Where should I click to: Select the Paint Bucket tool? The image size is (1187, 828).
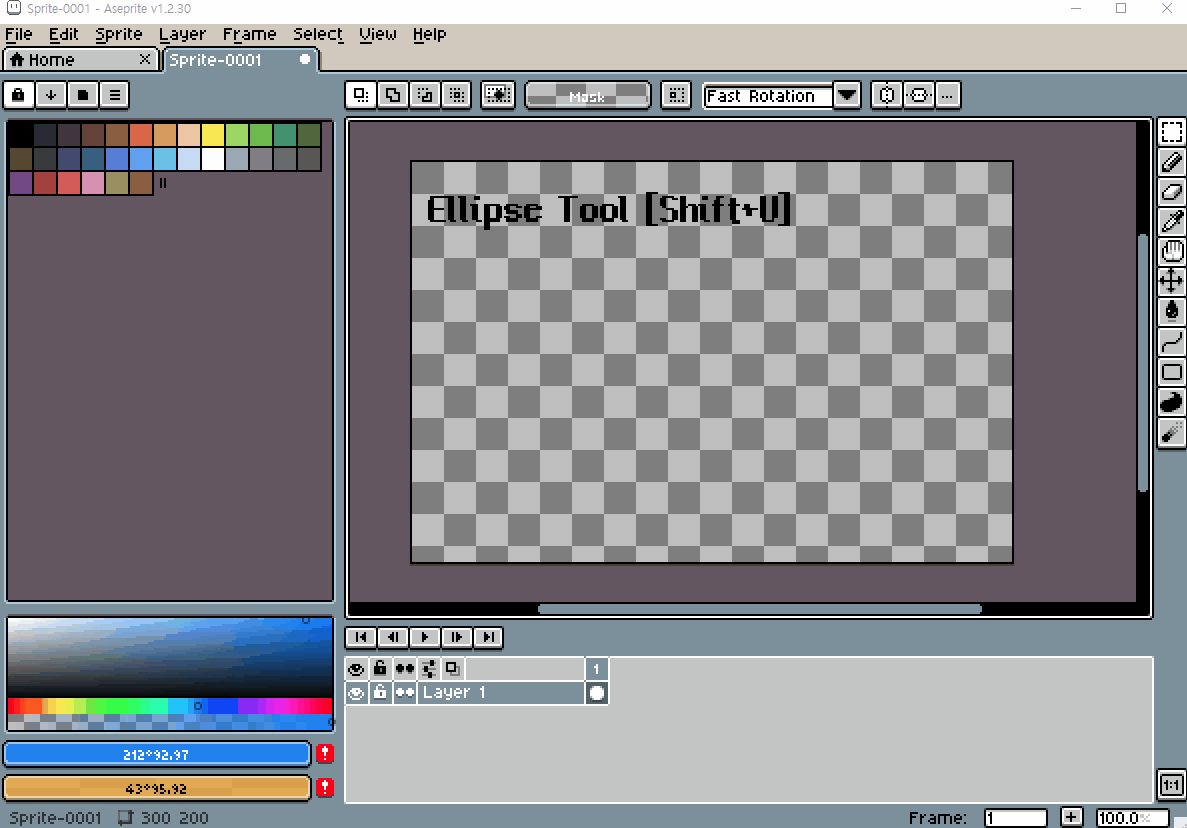[x=1171, y=311]
